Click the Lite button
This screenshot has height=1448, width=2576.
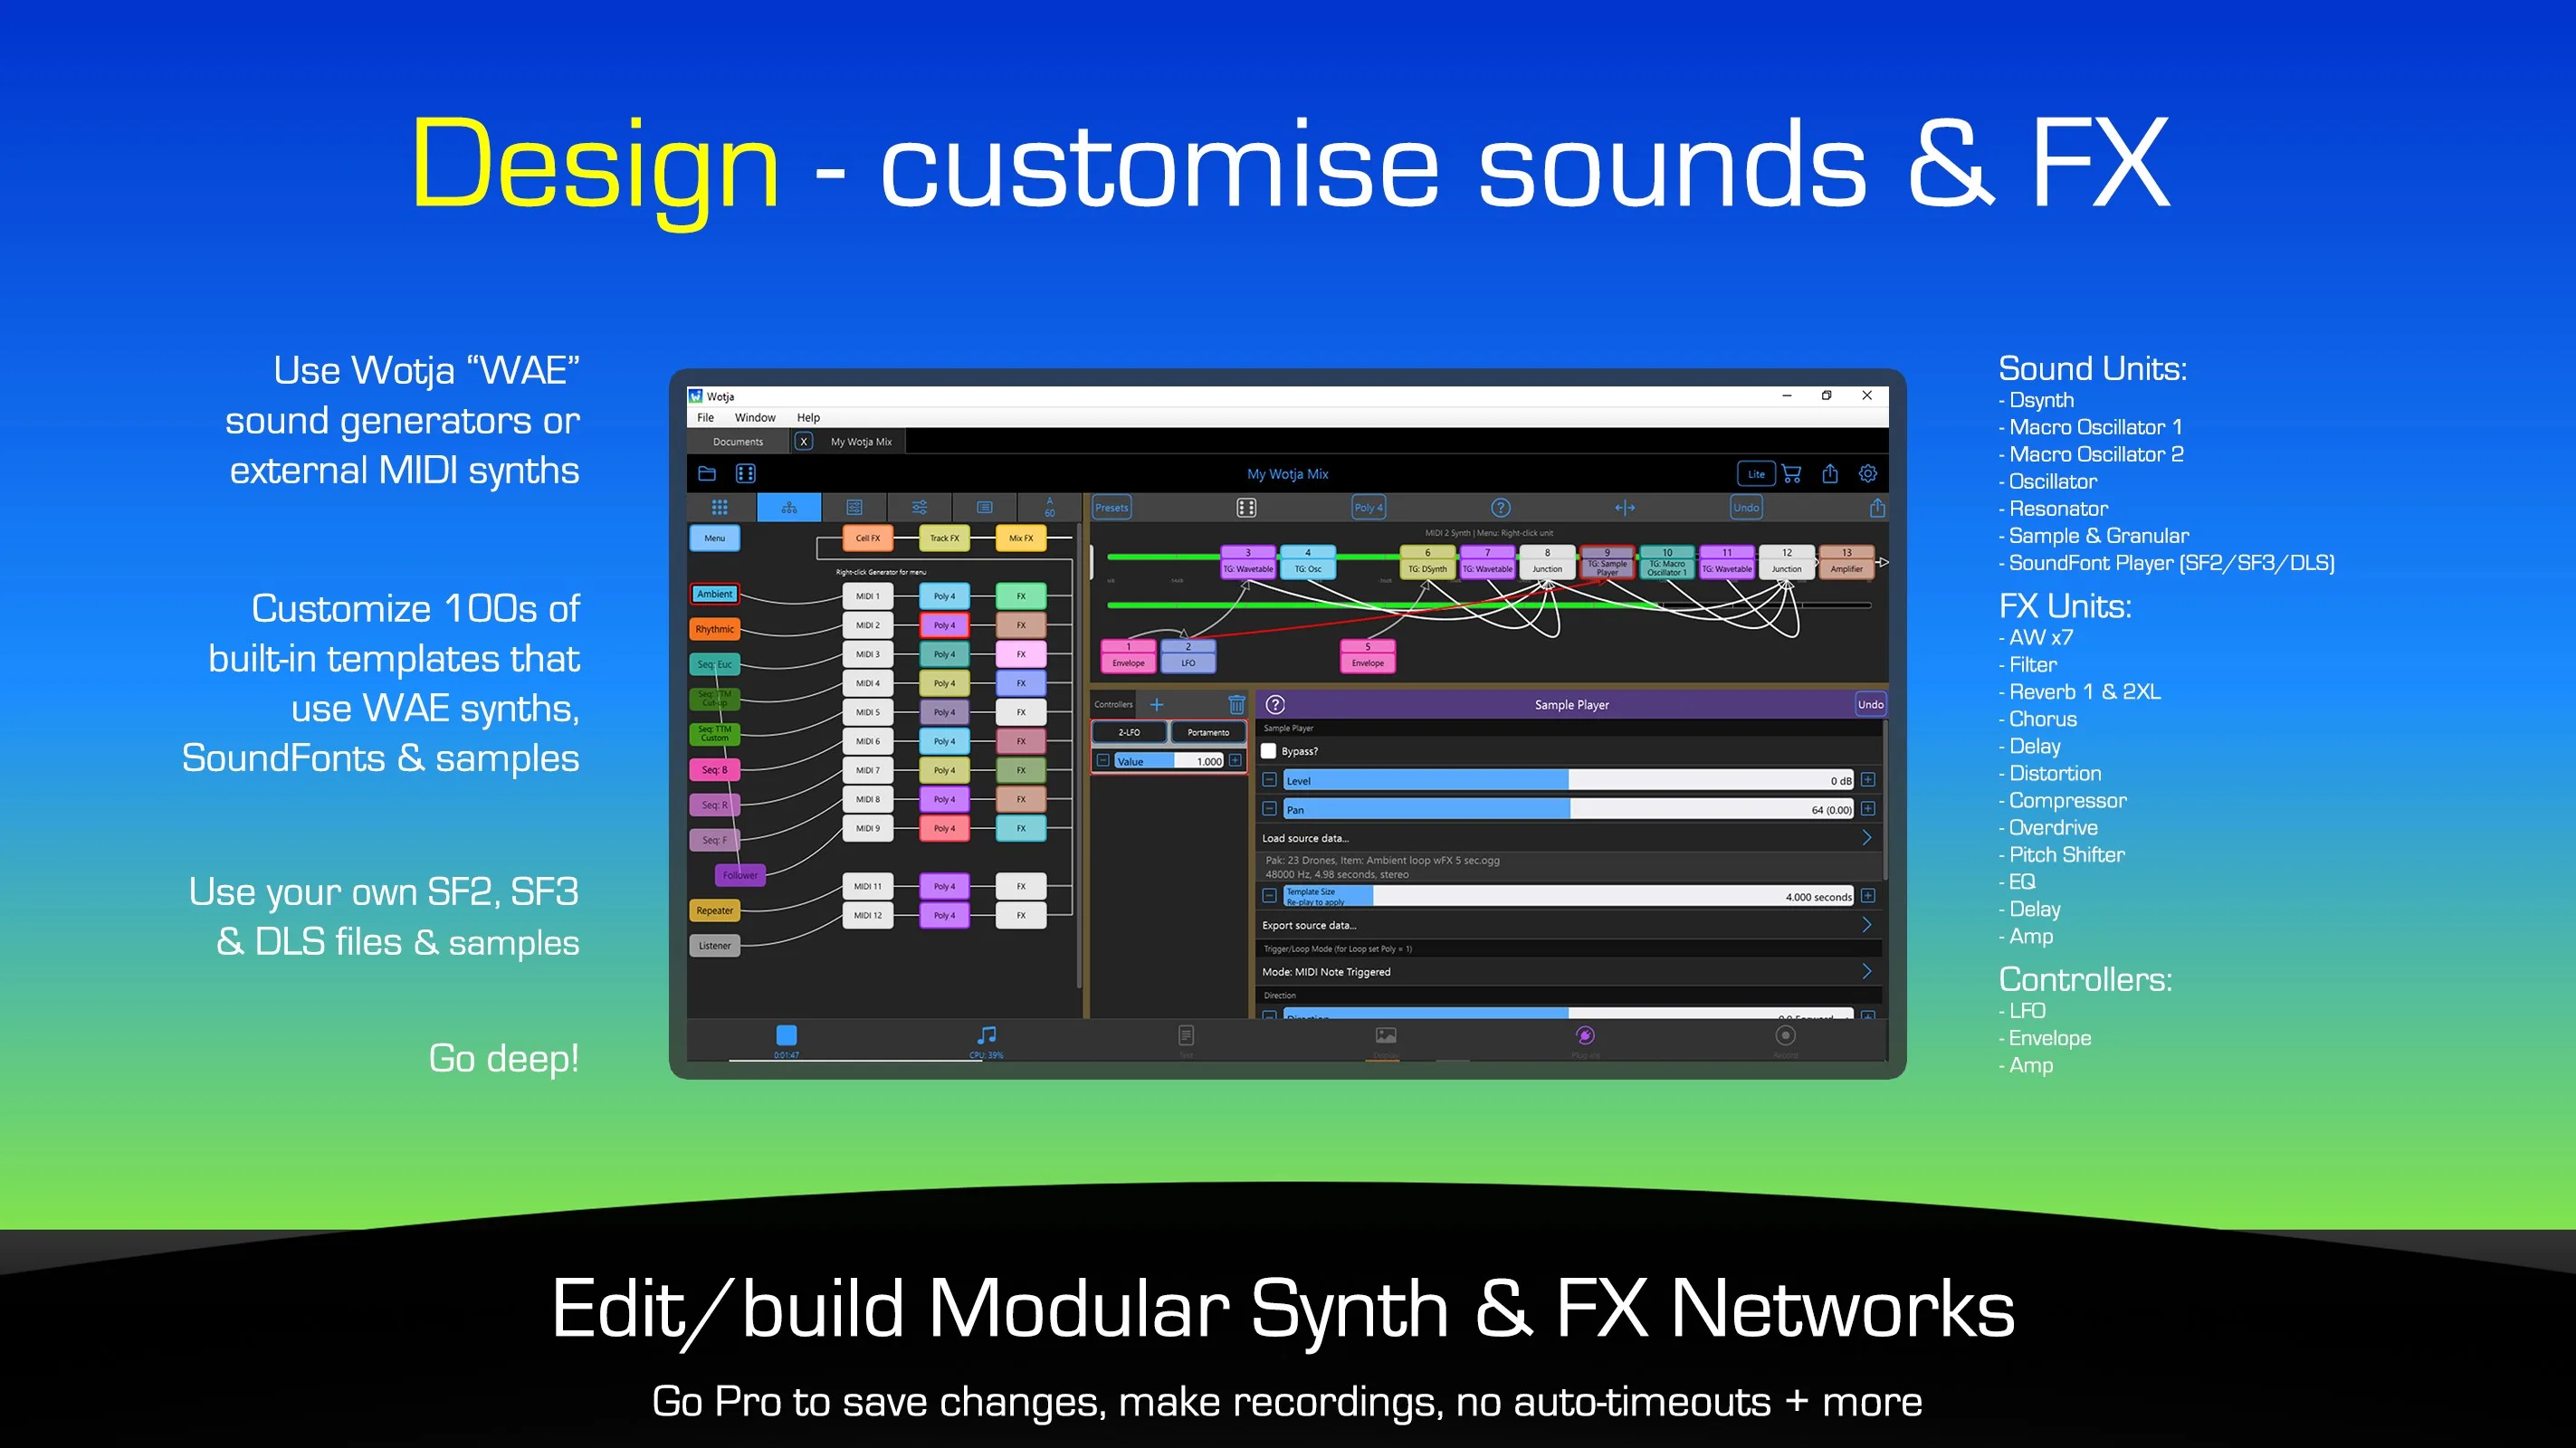(x=1756, y=474)
